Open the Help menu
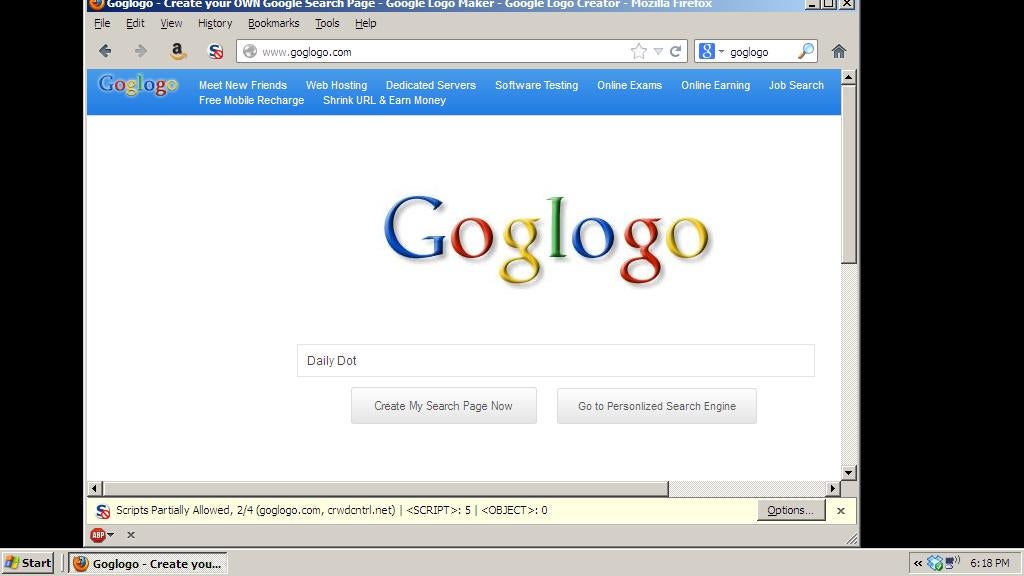The image size is (1024, 576). point(366,24)
